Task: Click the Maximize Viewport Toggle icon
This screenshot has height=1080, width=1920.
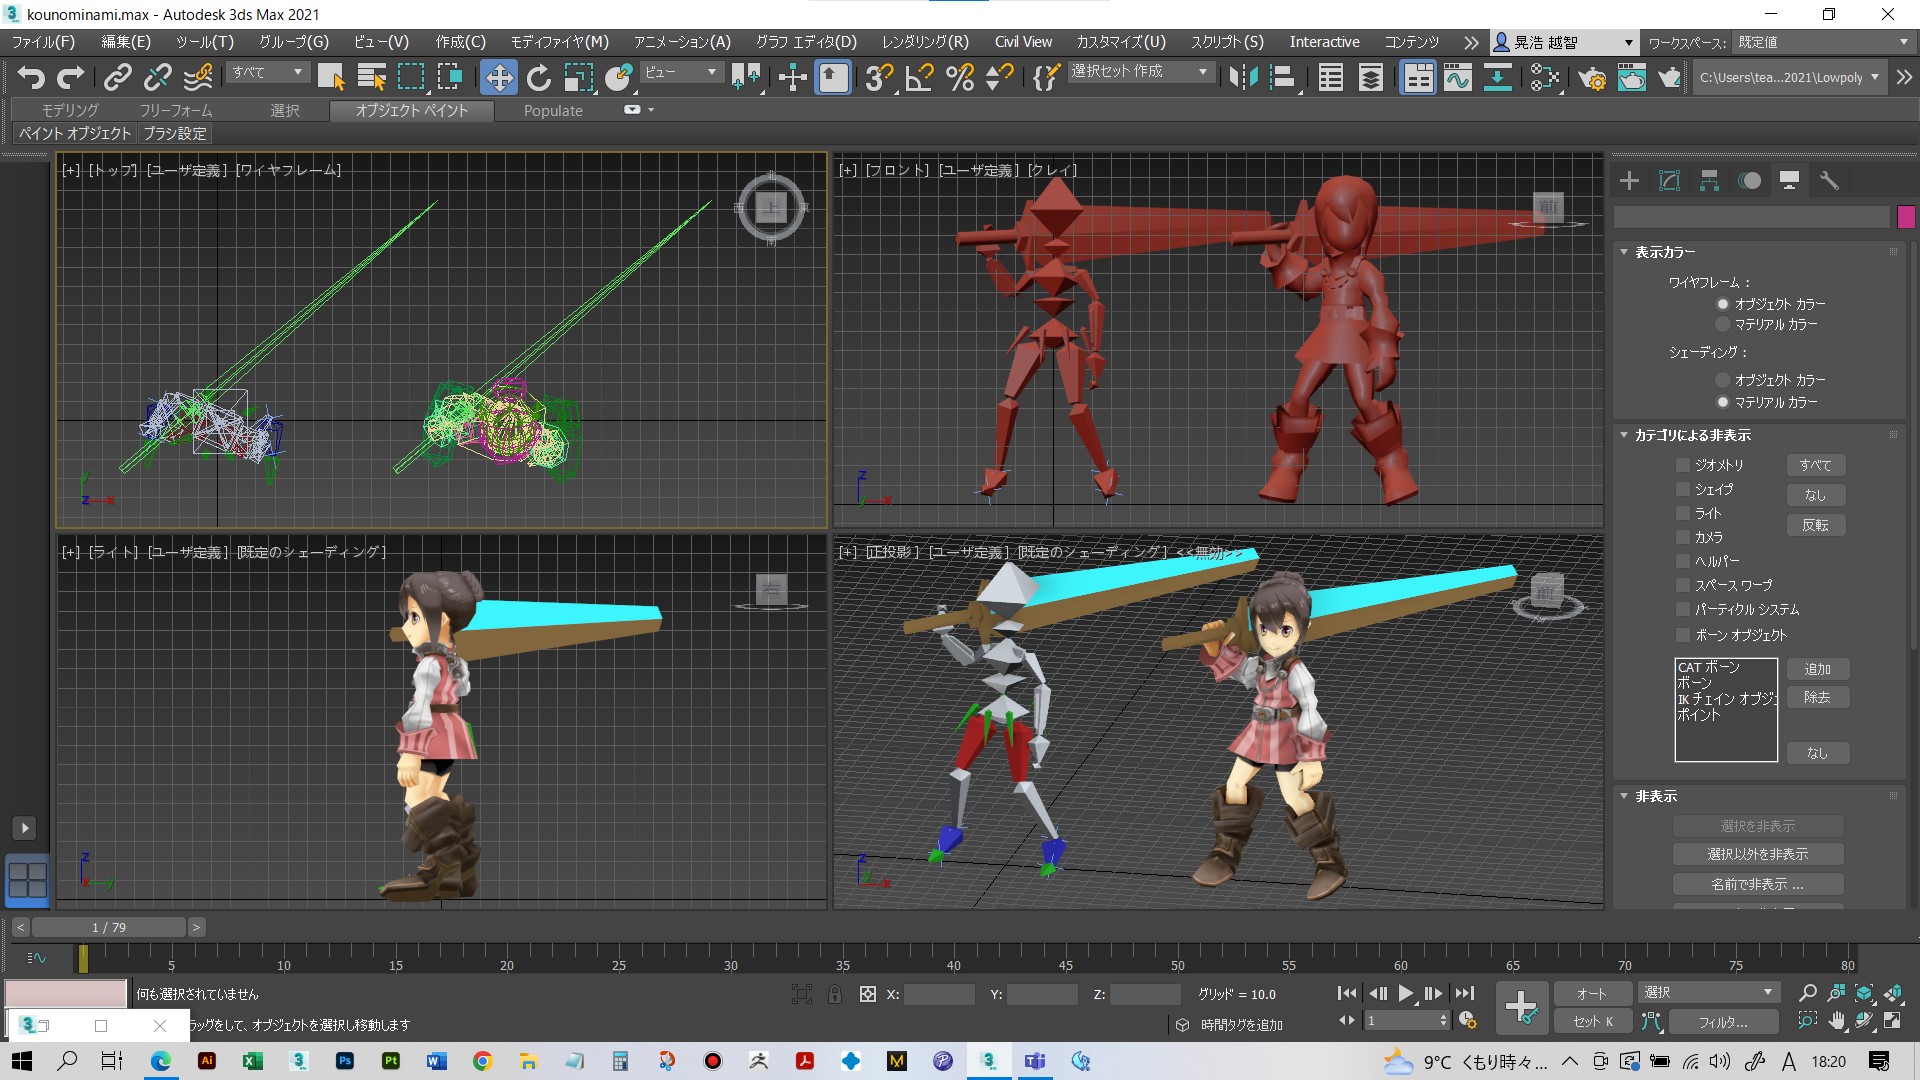Action: pos(1893,1020)
